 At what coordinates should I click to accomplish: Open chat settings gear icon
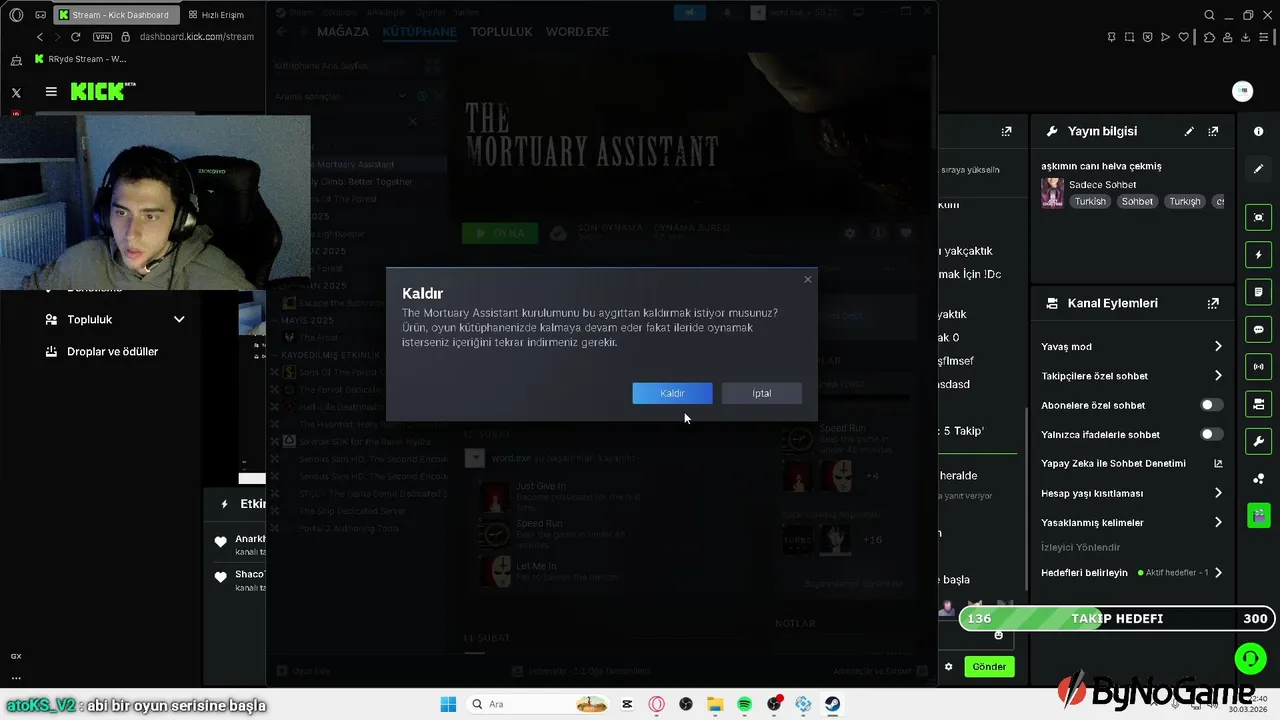(x=949, y=666)
